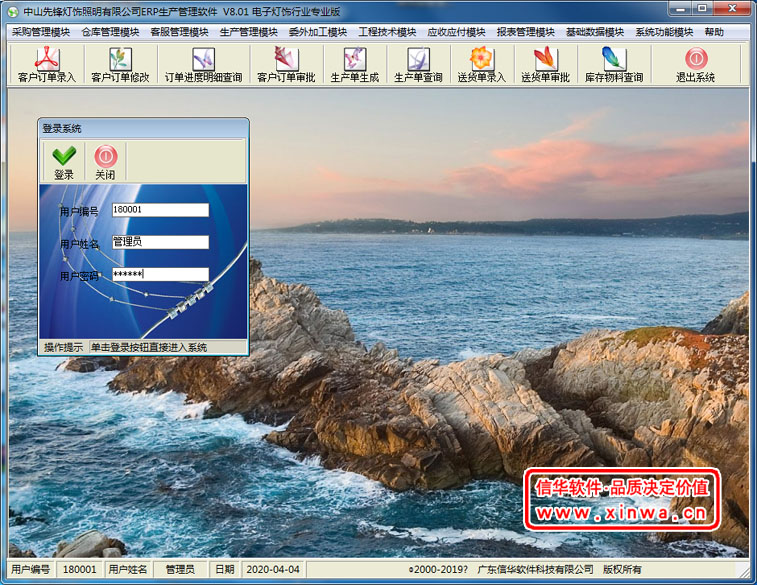Click the 客户订单录入 toolbar icon
This screenshot has height=585, width=757.
tap(46, 65)
